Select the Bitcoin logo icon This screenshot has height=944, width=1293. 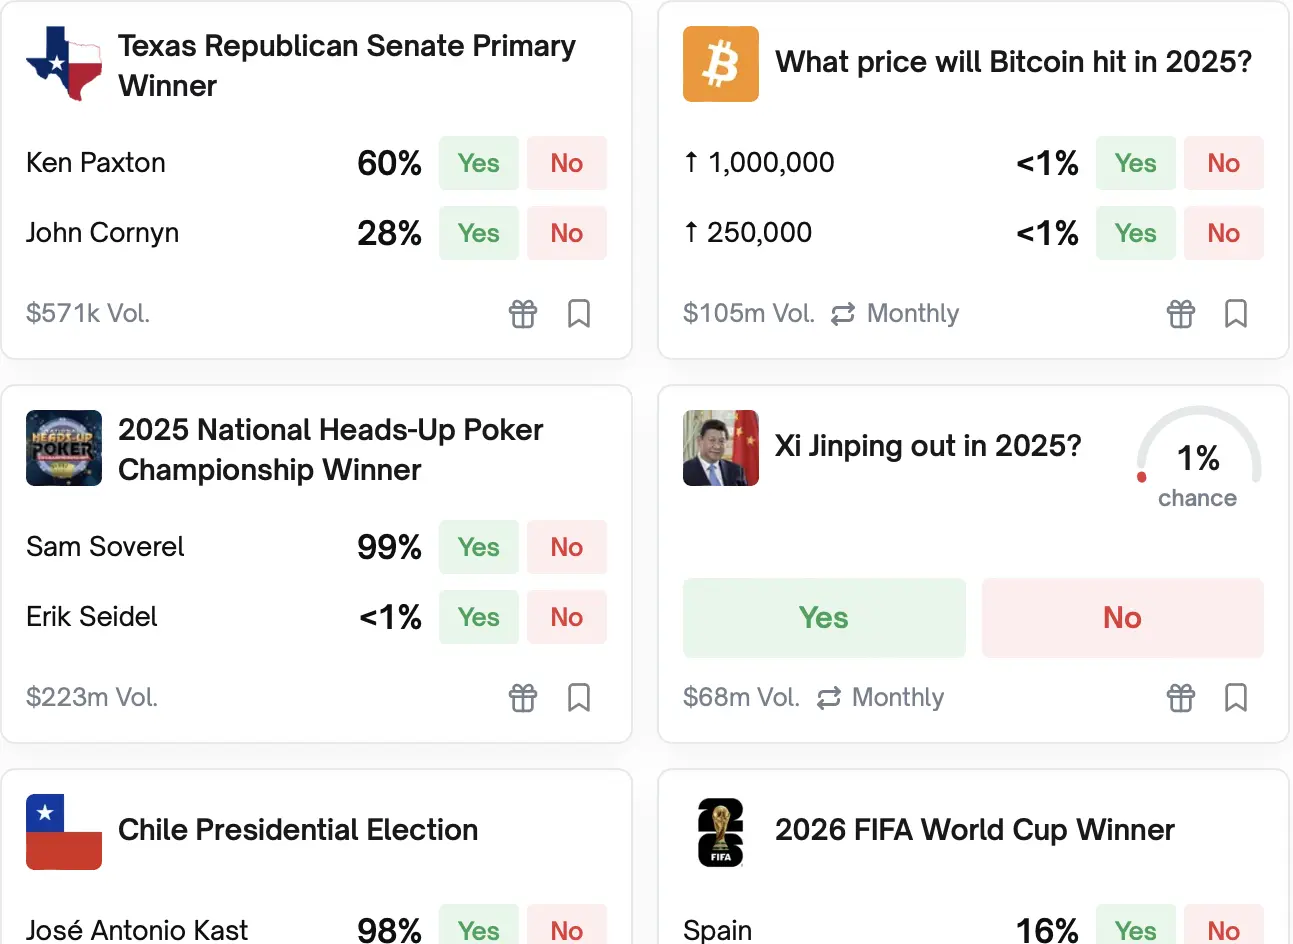point(720,63)
